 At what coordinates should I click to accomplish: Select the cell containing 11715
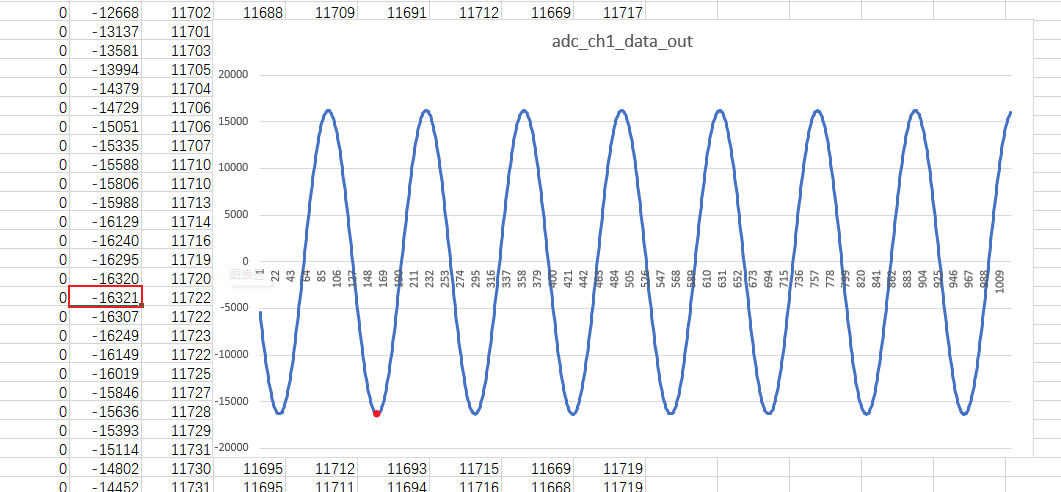pos(466,468)
